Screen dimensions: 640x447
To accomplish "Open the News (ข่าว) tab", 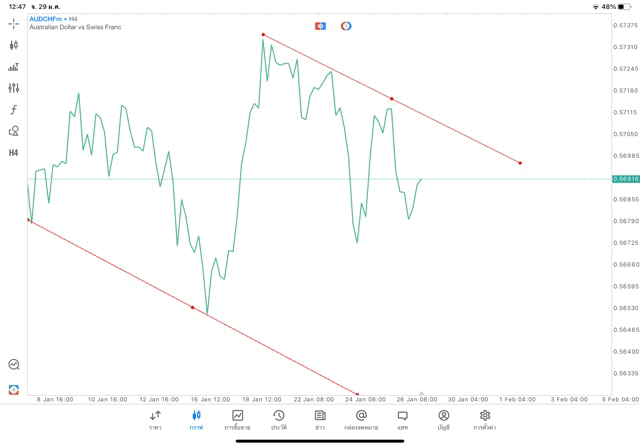I will (320, 419).
